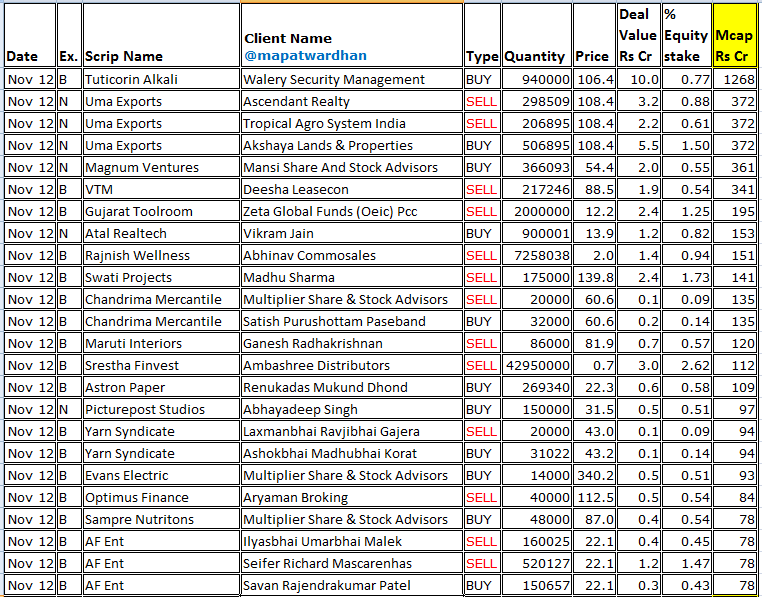Click Satish Purushottam Paseband cell
The height and width of the screenshot is (597, 762).
[x=352, y=321]
